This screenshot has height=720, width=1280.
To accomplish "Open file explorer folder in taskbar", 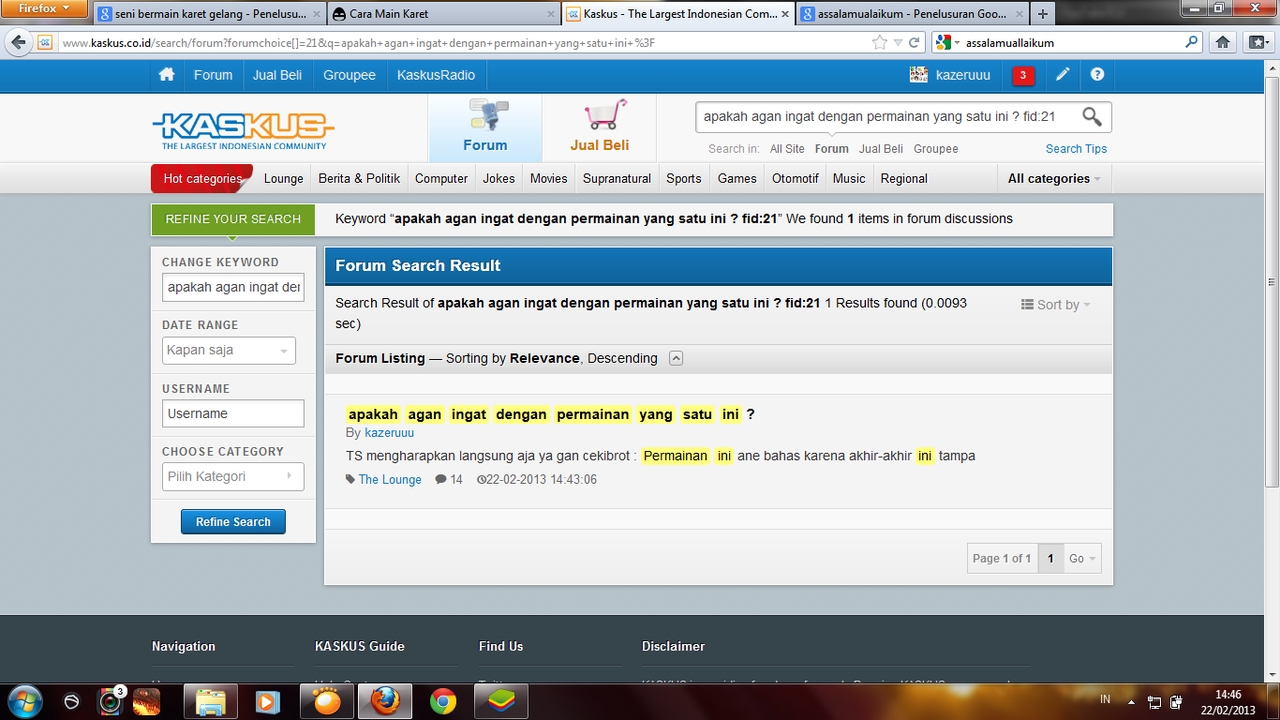I will coord(211,701).
